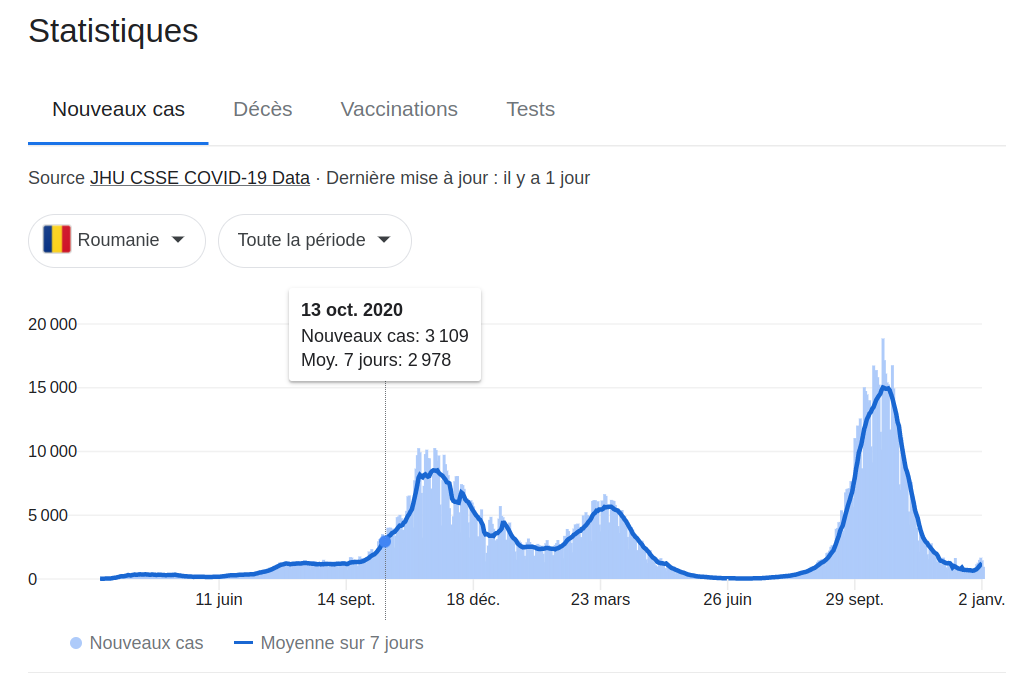This screenshot has width=1036, height=676.
Task: Click the arrow beside Toute la période
Action: [384, 239]
